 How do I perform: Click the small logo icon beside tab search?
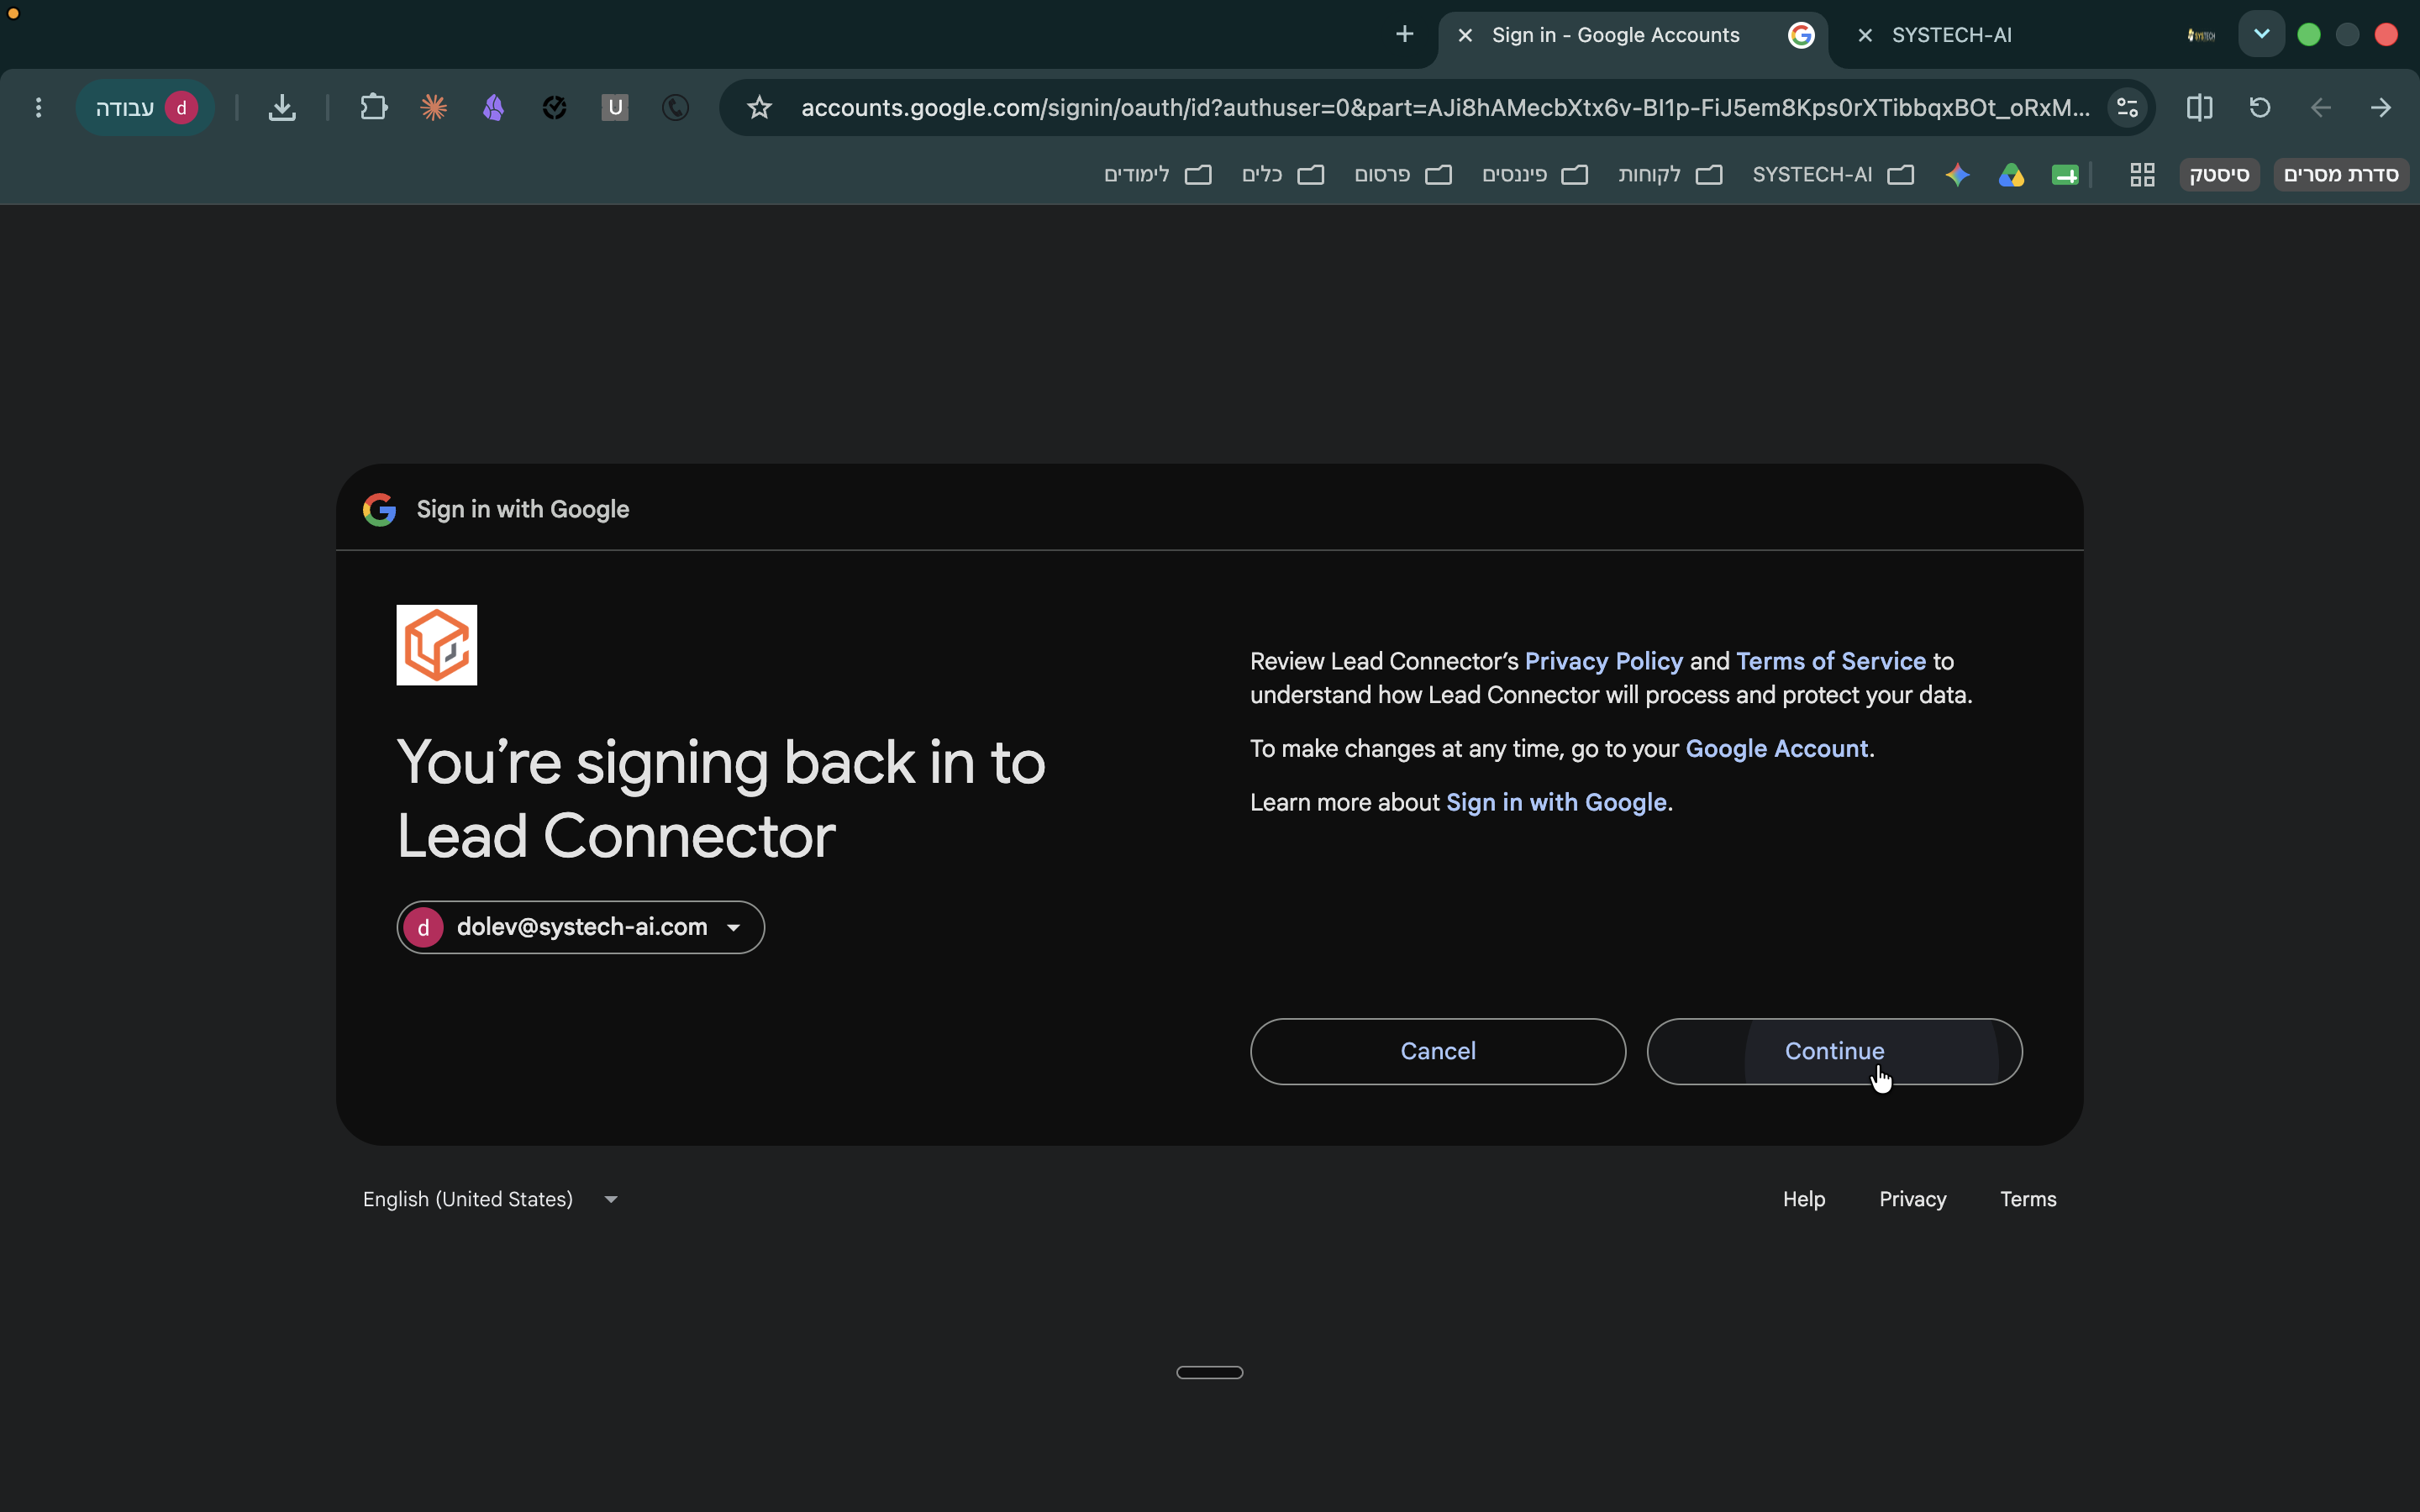point(2200,35)
